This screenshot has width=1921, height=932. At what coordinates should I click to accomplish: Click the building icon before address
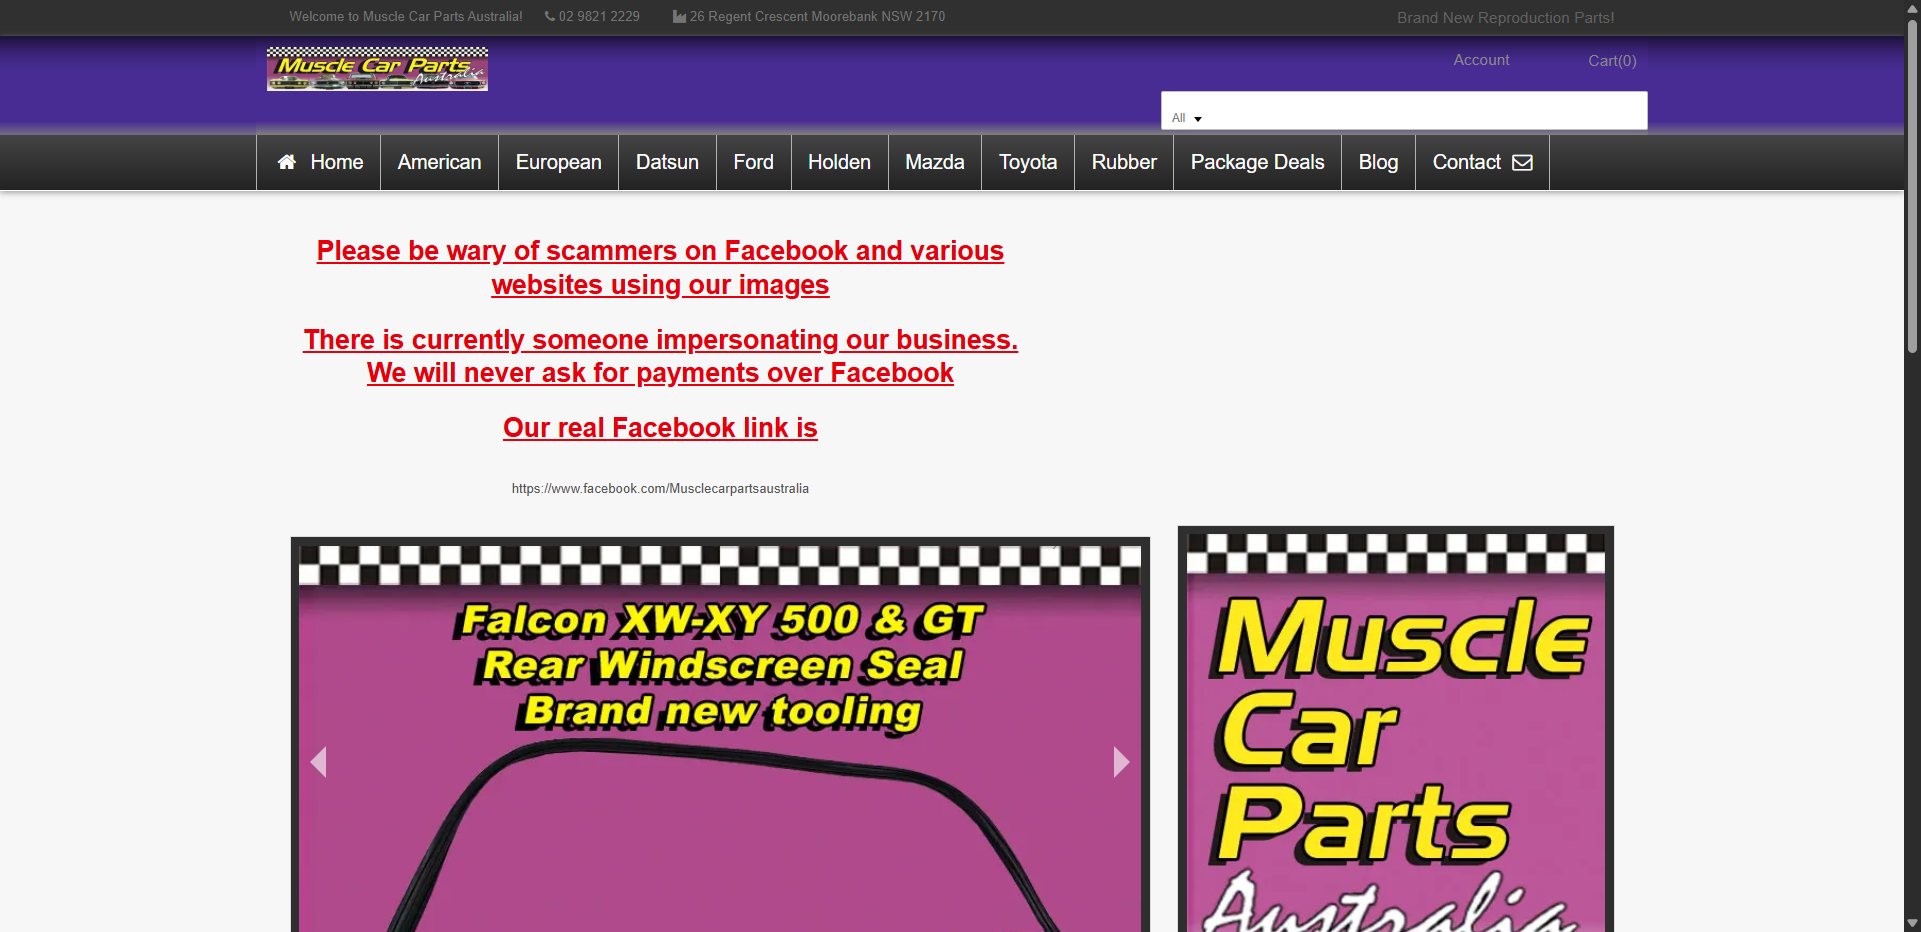pyautogui.click(x=680, y=16)
